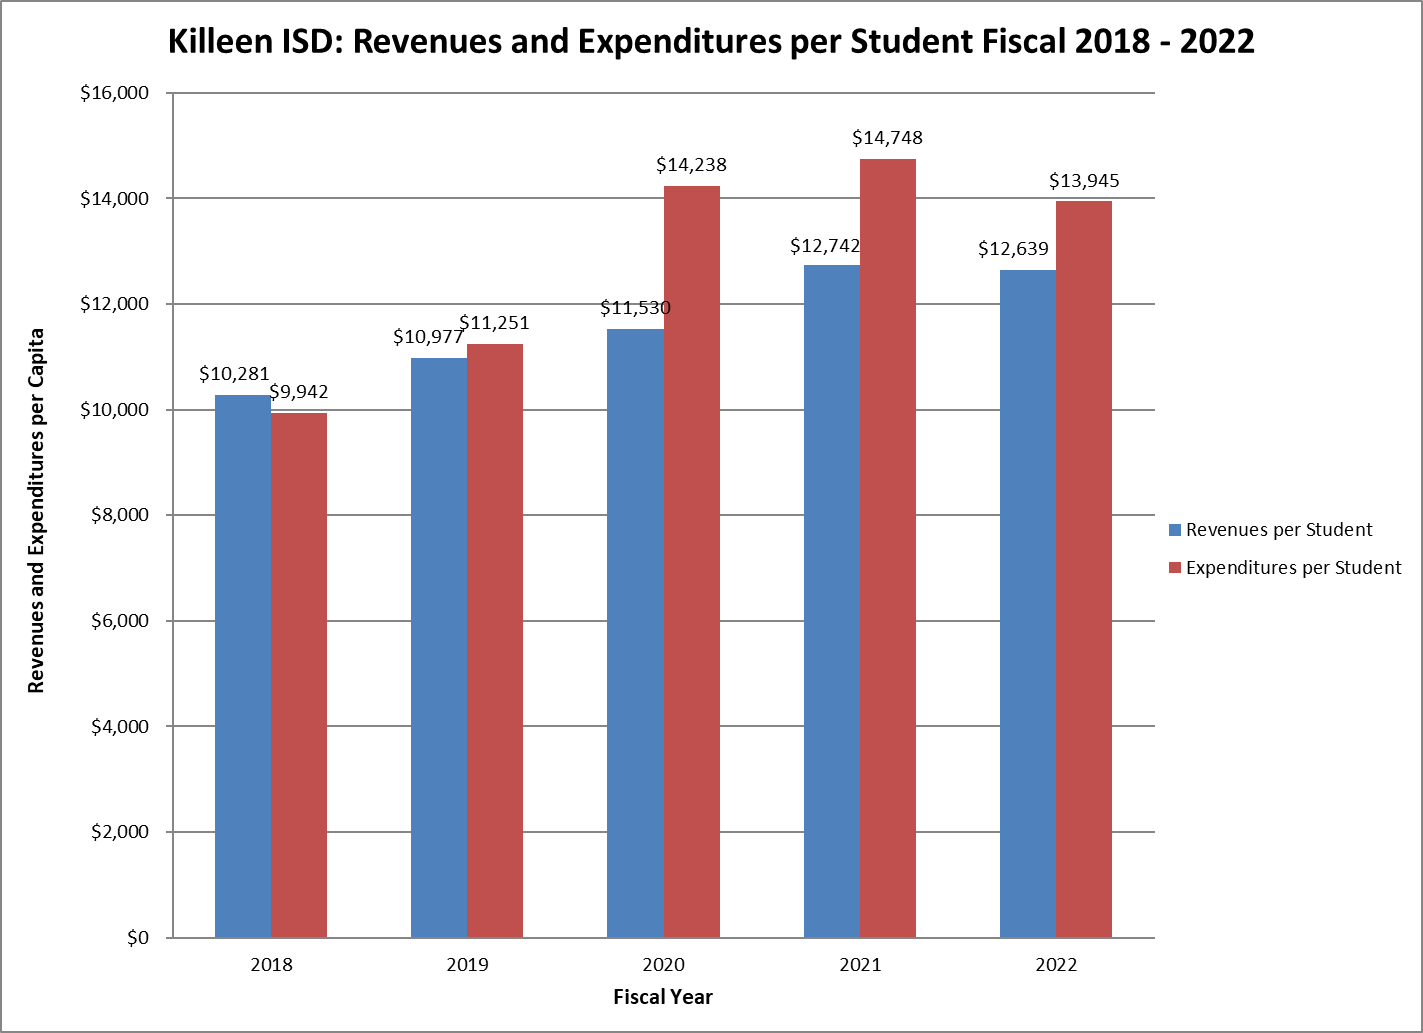Click the $10,000 y-axis label

point(114,410)
